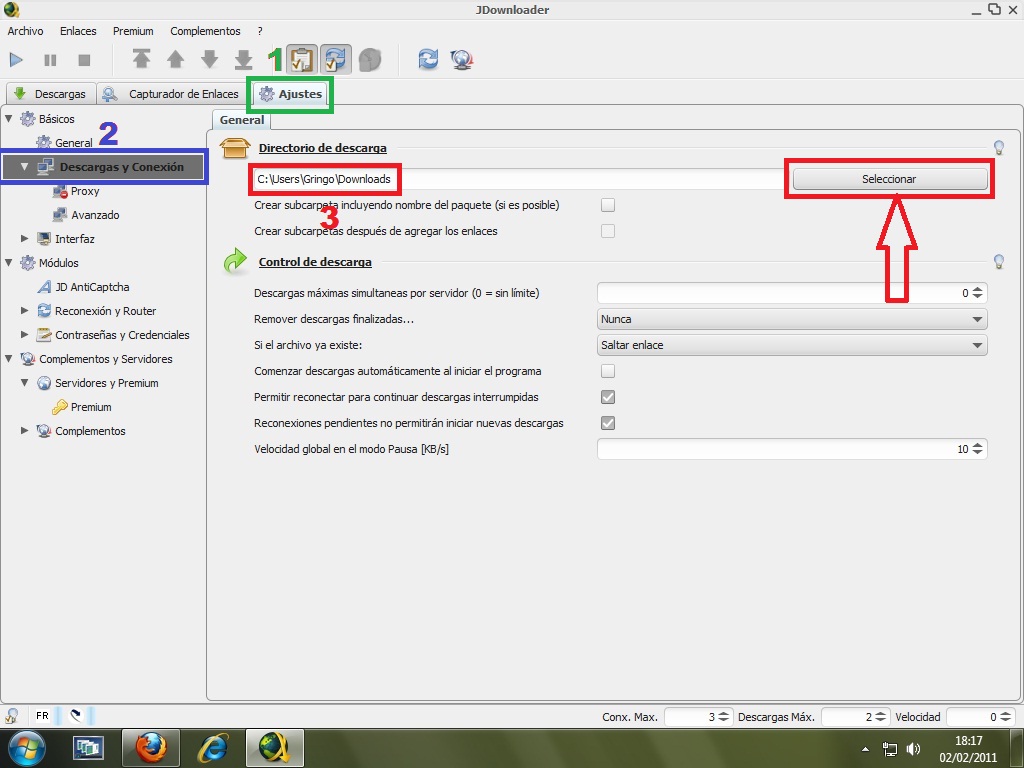Select the General sub-tab of settings
This screenshot has width=1024, height=768.
[242, 120]
